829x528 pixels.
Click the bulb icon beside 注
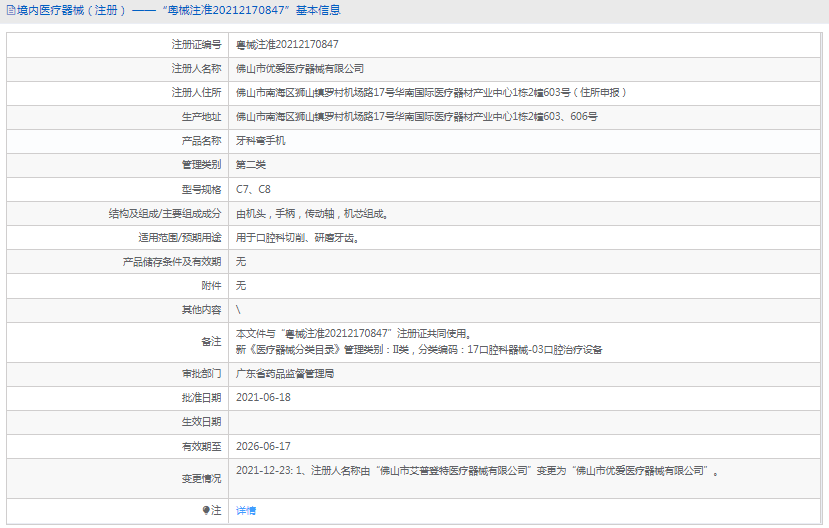pyautogui.click(x=206, y=511)
